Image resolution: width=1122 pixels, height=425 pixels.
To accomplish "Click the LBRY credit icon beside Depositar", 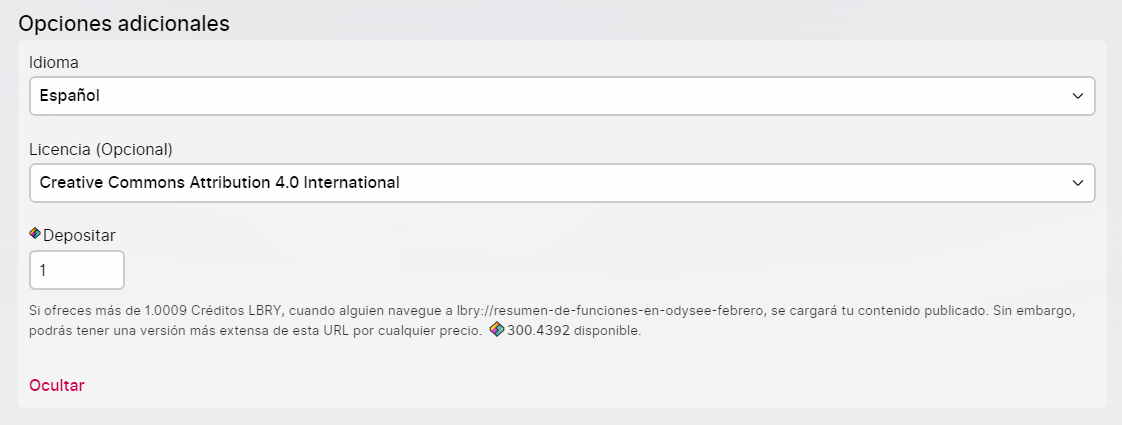I will [x=35, y=233].
